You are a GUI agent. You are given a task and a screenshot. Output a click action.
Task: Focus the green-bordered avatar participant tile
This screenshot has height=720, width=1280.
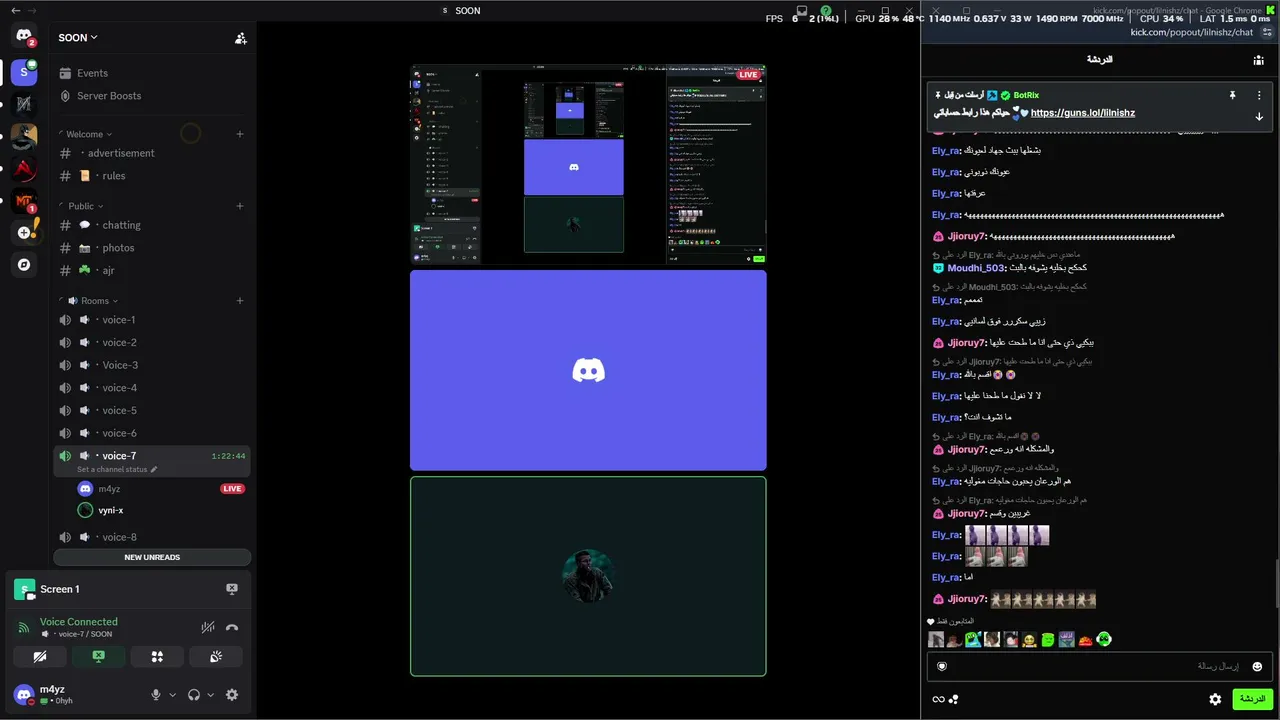[x=588, y=576]
